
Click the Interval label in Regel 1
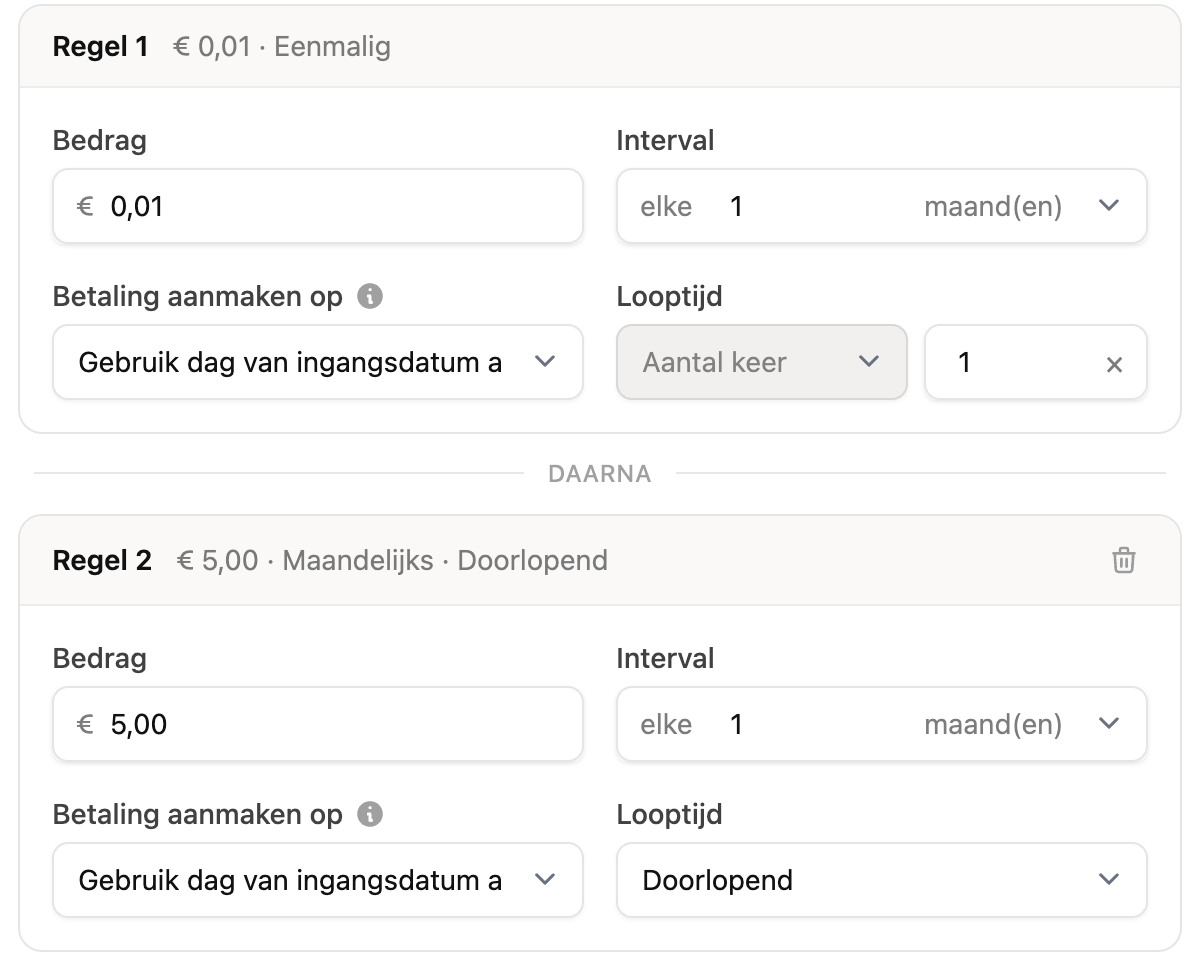pos(666,141)
